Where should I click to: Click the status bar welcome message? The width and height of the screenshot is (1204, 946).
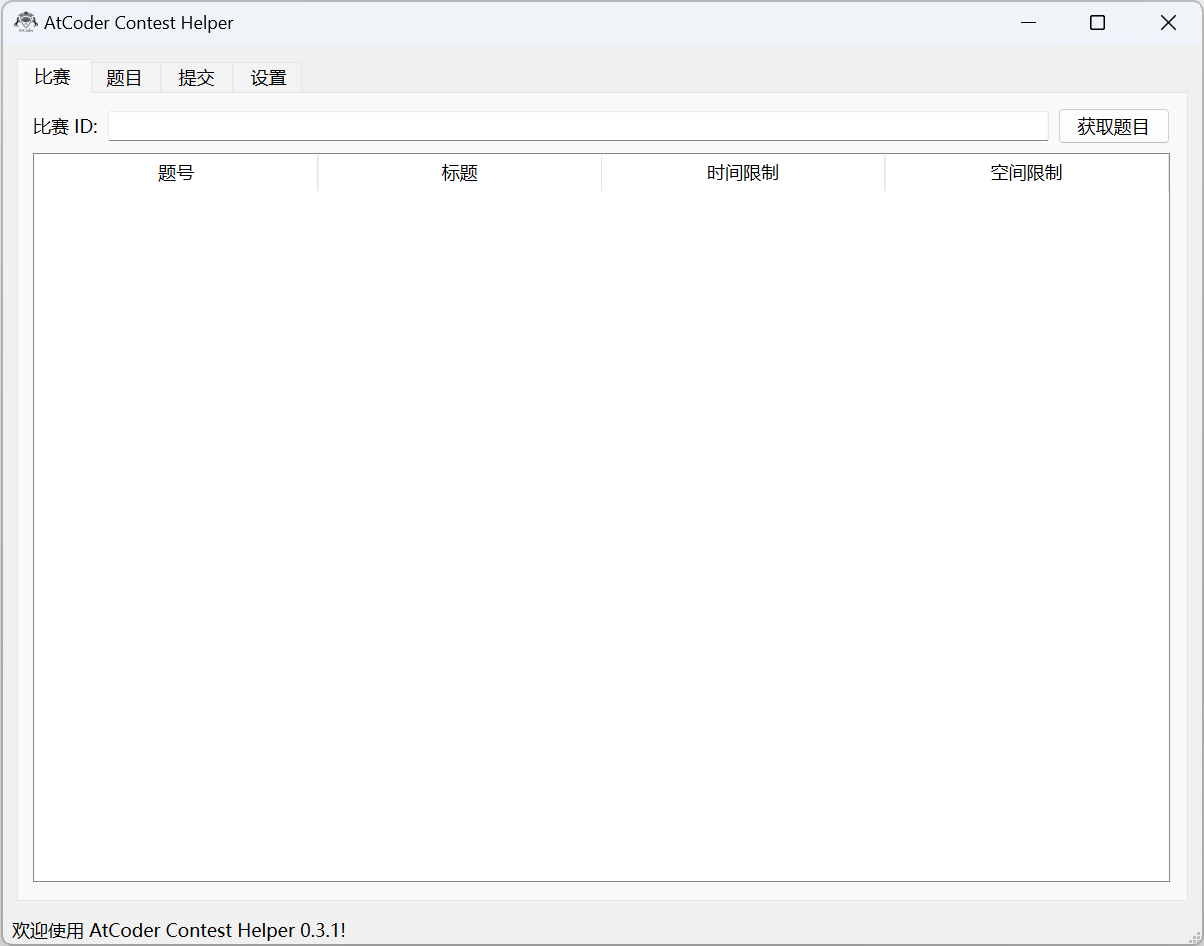coord(179,930)
